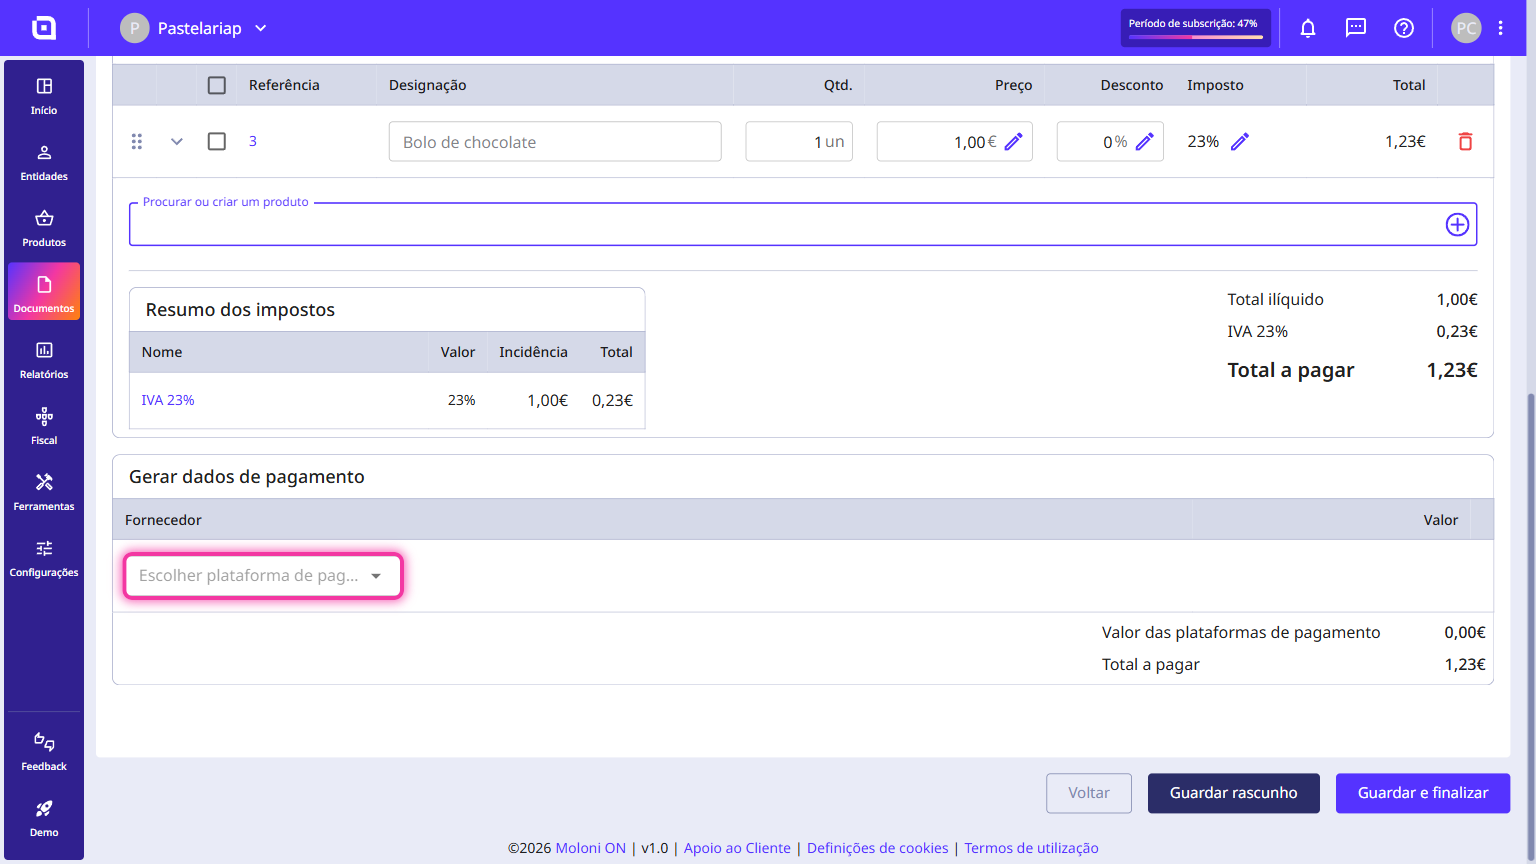
Task: Open the Moloni logo home icon
Action: [x=44, y=28]
